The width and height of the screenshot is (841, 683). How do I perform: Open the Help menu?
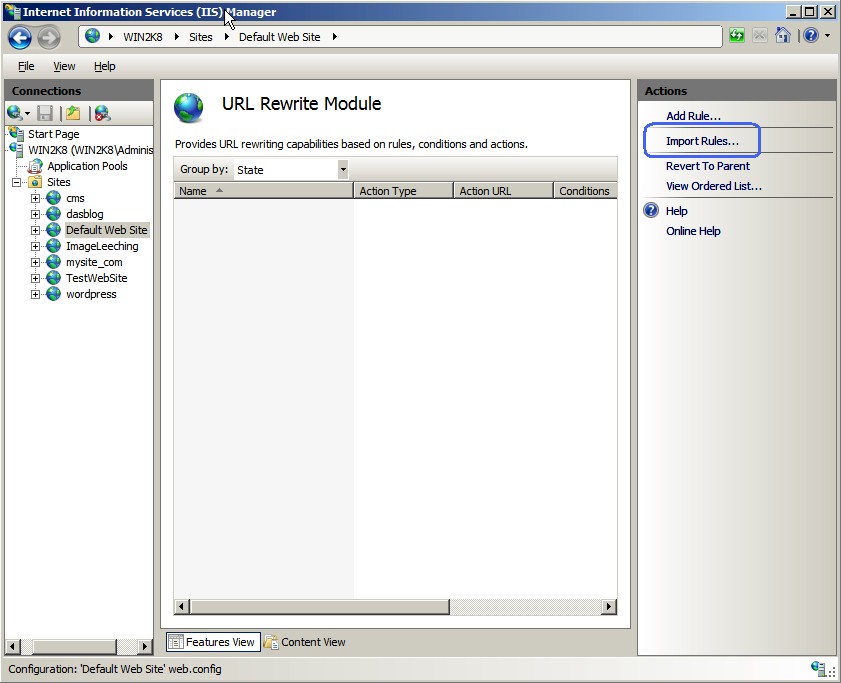tap(105, 66)
